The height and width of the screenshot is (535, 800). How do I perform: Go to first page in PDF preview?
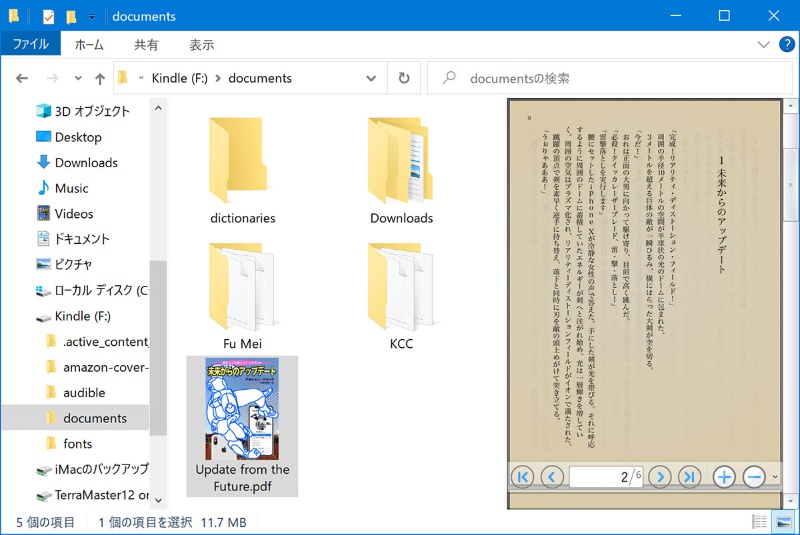point(522,477)
